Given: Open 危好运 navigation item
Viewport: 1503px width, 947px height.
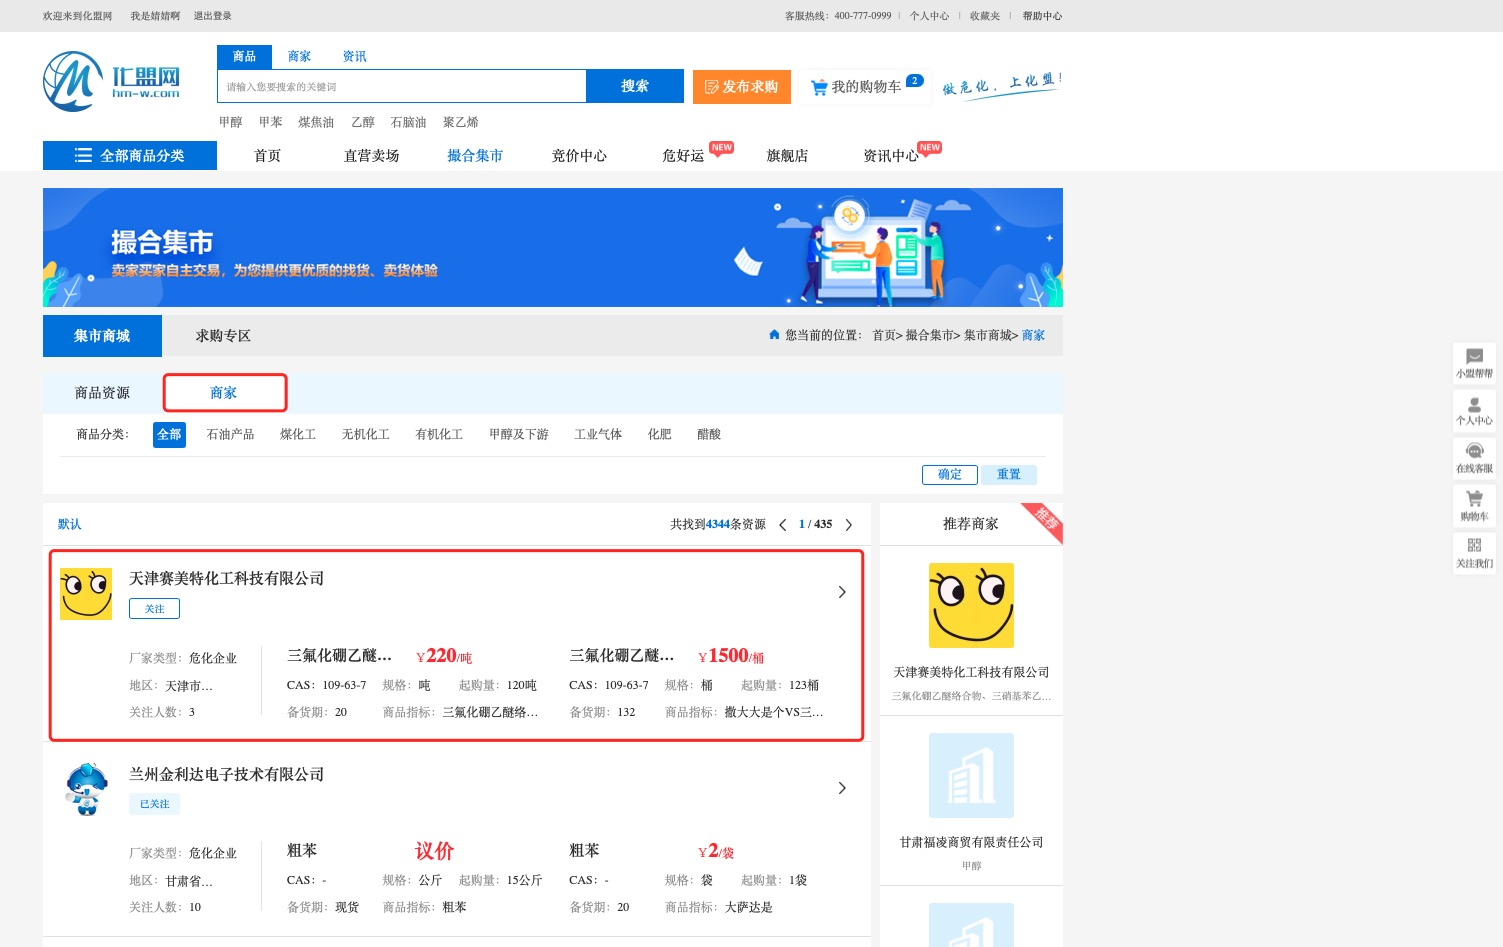Looking at the screenshot, I should (x=684, y=156).
